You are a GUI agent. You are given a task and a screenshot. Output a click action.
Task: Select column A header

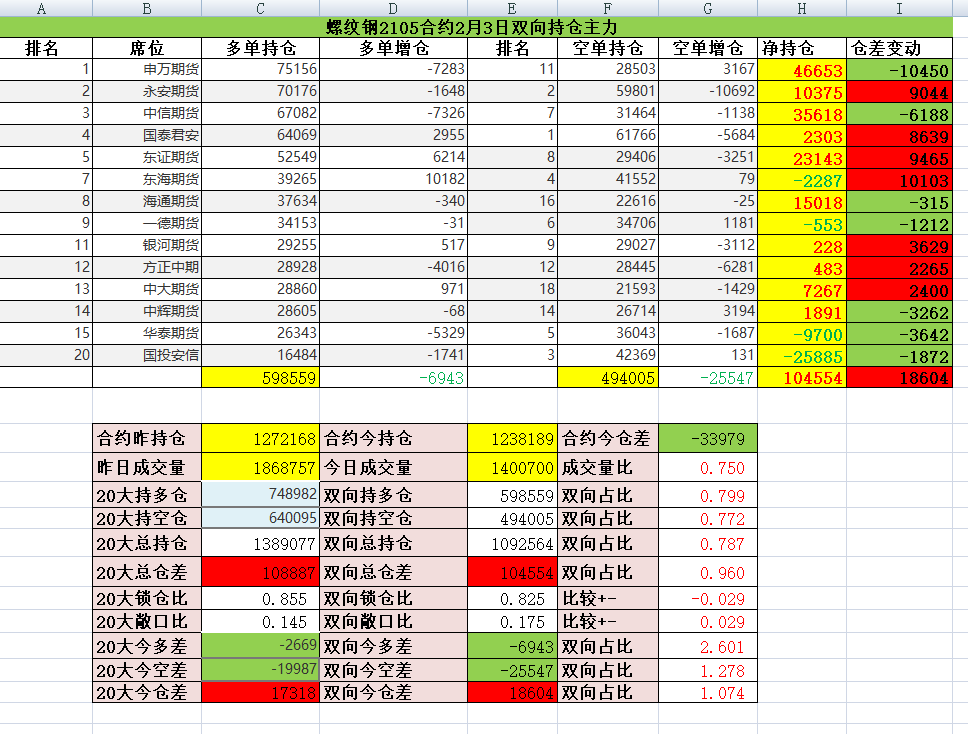(46, 8)
